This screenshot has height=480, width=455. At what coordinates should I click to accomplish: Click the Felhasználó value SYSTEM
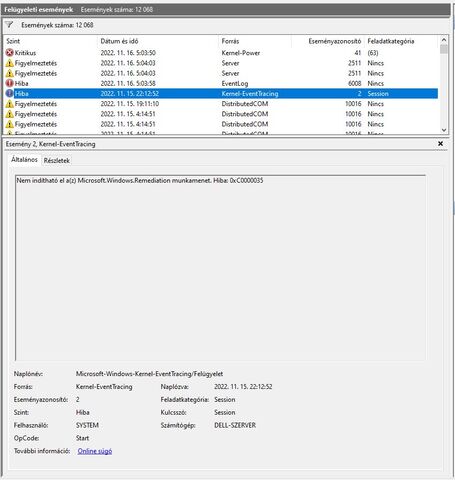click(x=87, y=425)
